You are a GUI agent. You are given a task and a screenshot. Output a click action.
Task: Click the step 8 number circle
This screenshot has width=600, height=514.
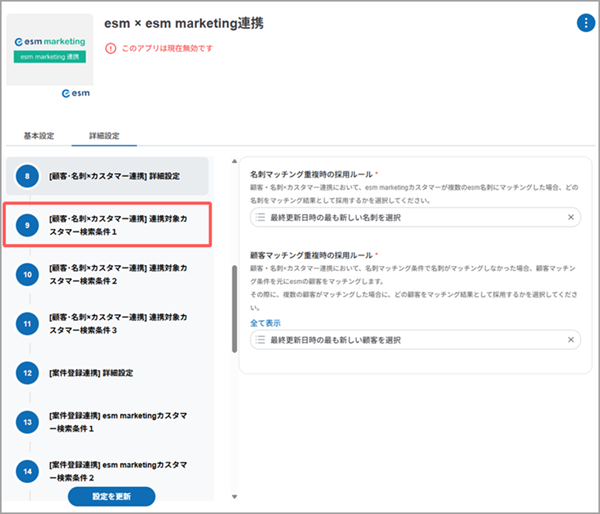pyautogui.click(x=28, y=176)
